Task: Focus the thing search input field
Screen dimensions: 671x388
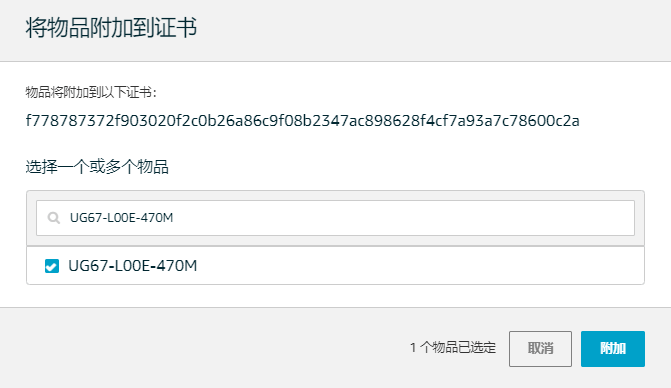Action: (x=335, y=218)
